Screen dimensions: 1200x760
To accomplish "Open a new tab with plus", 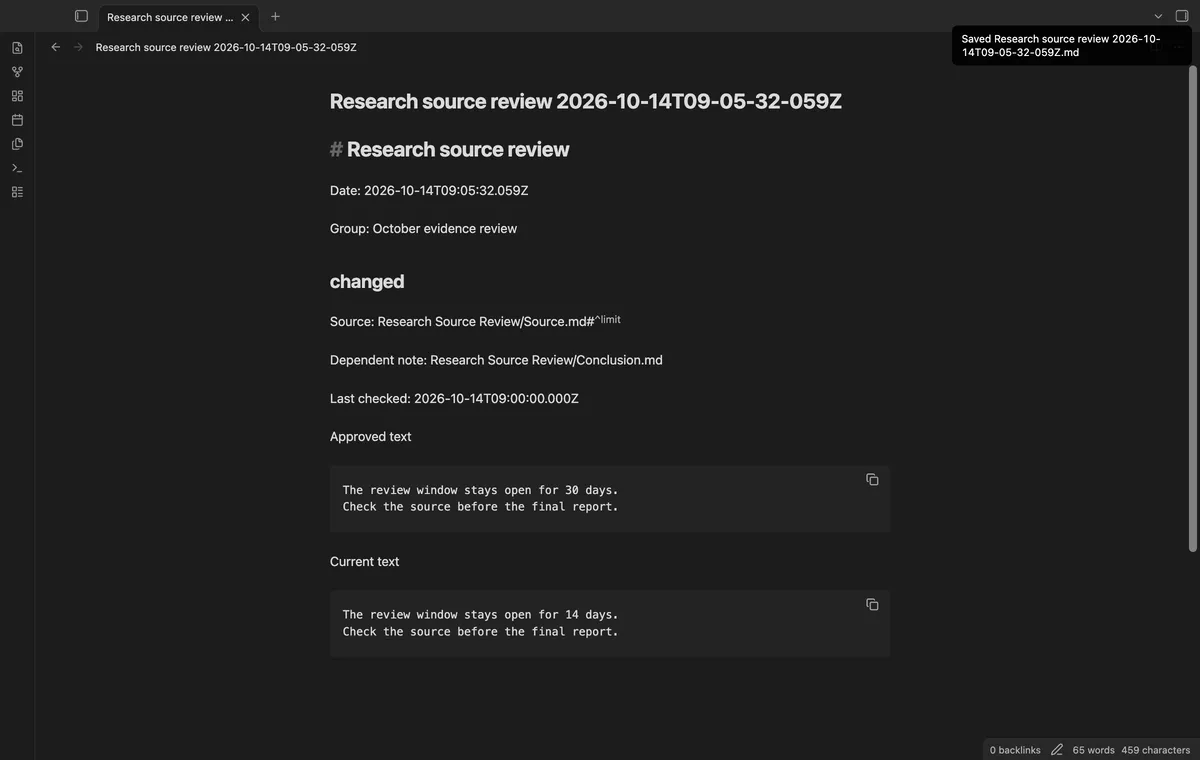I will [x=275, y=16].
